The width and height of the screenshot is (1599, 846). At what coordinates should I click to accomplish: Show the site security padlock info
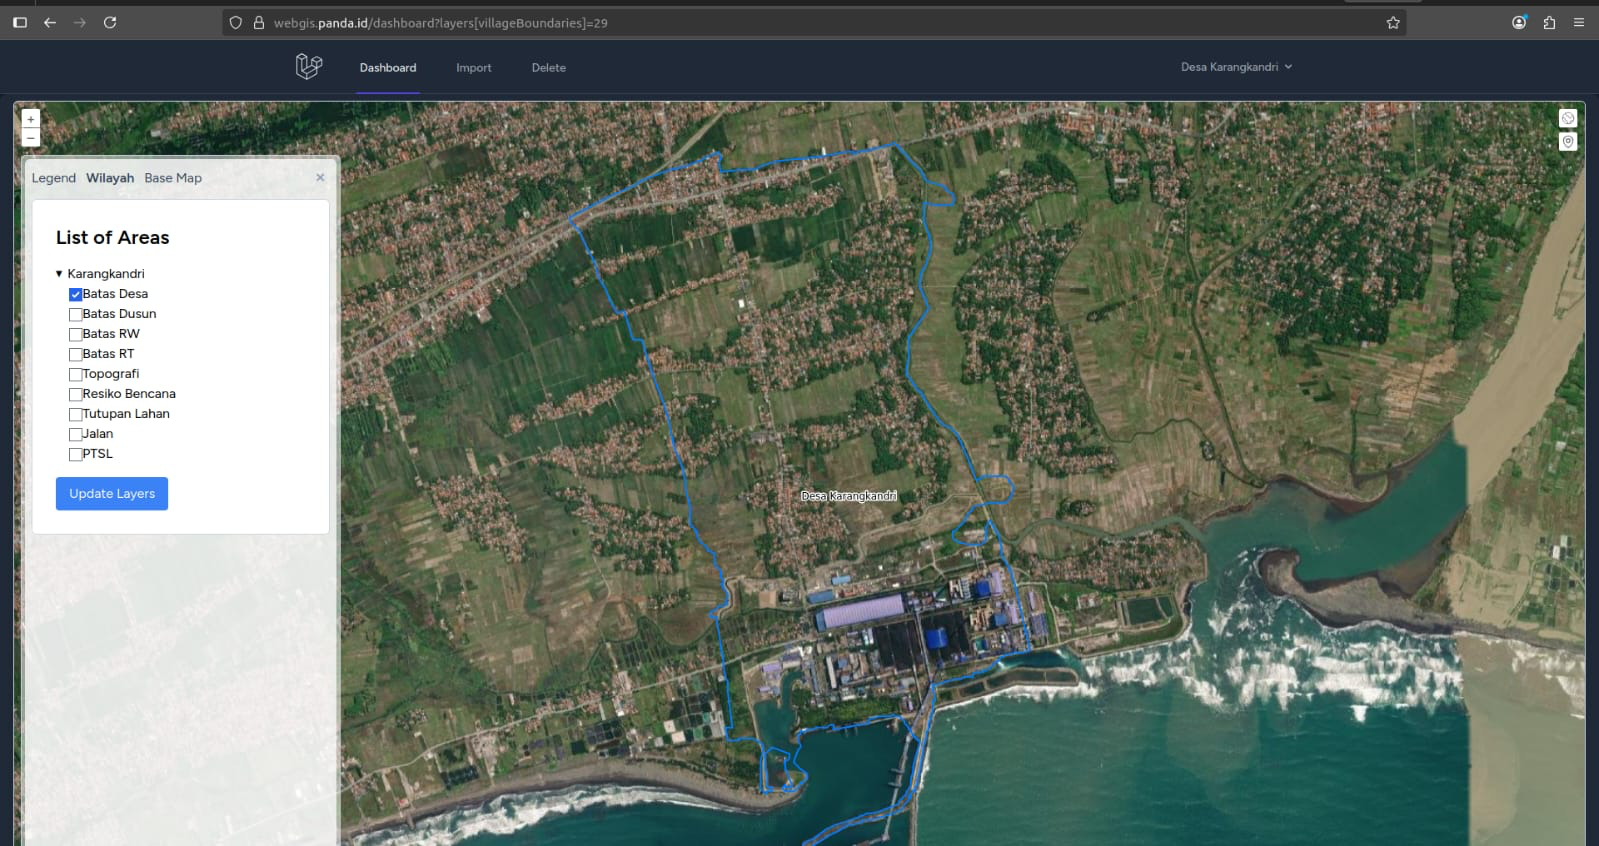tap(259, 22)
